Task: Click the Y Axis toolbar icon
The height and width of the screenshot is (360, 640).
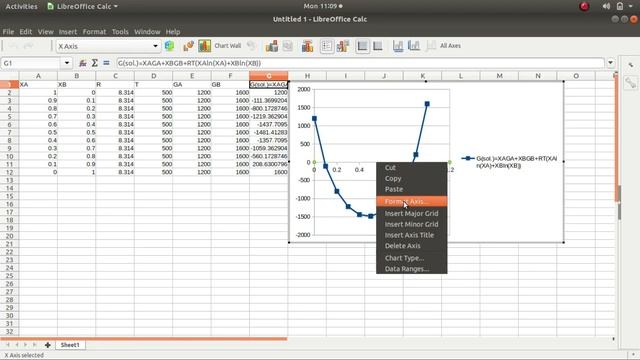Action: coord(414,46)
